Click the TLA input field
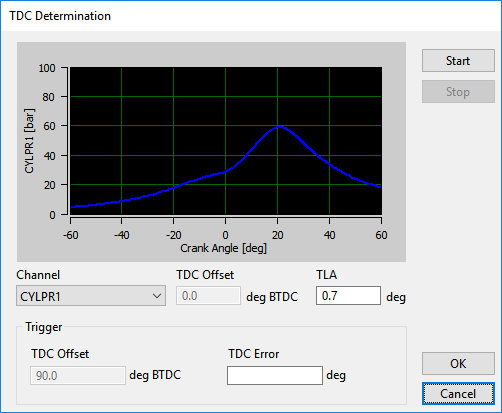This screenshot has height=413, width=502. [348, 296]
